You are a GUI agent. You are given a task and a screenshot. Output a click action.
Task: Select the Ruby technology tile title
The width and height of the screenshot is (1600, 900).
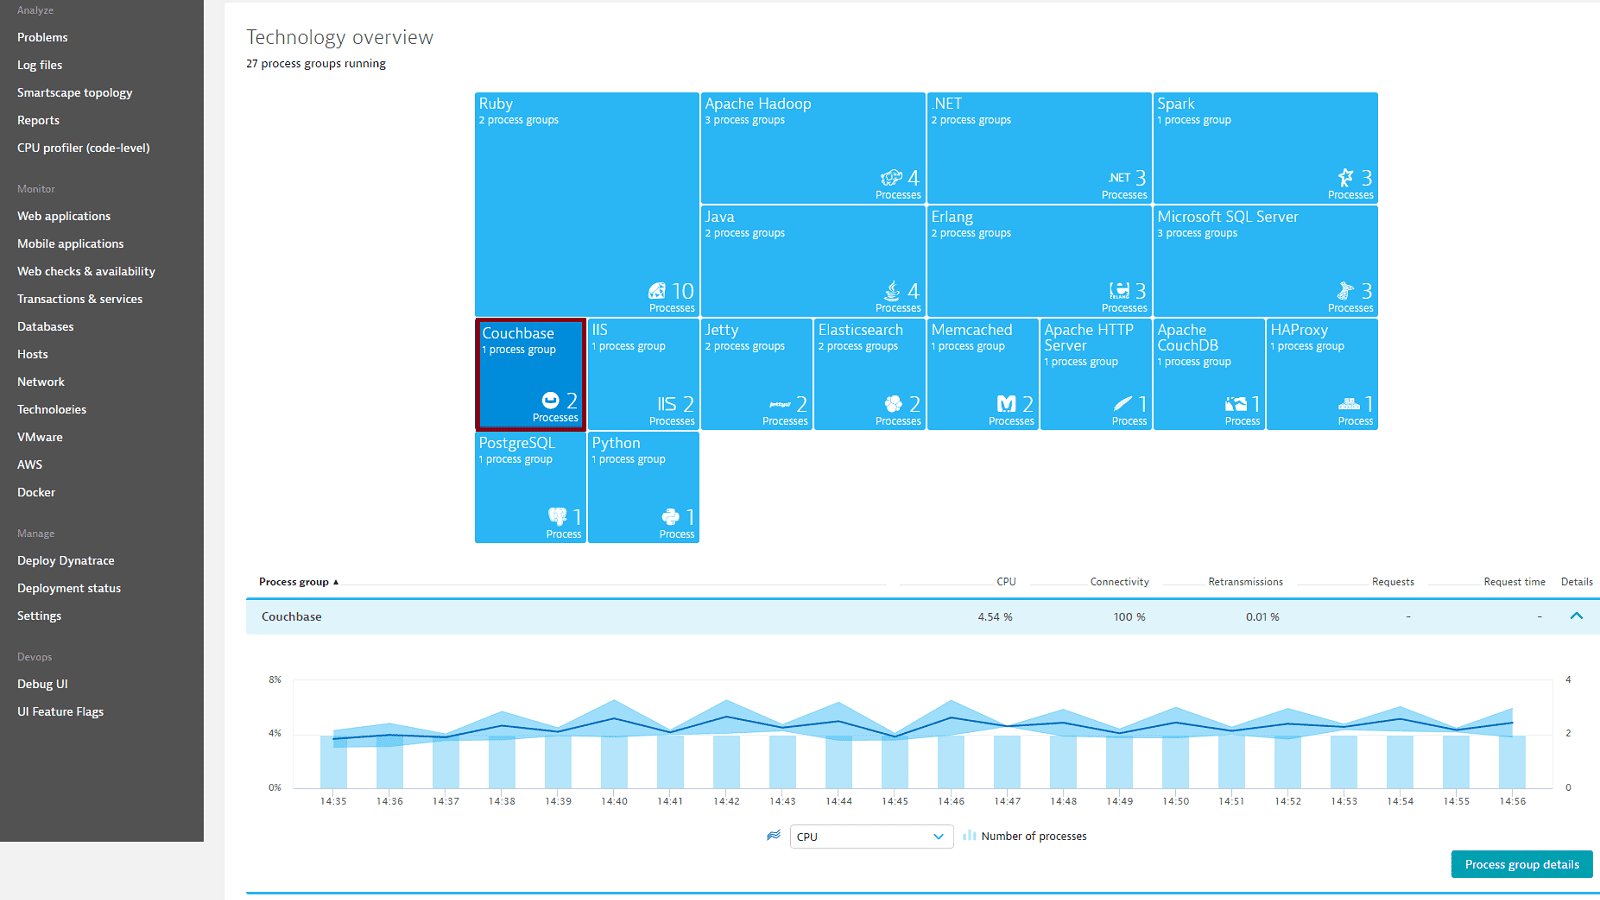496,104
